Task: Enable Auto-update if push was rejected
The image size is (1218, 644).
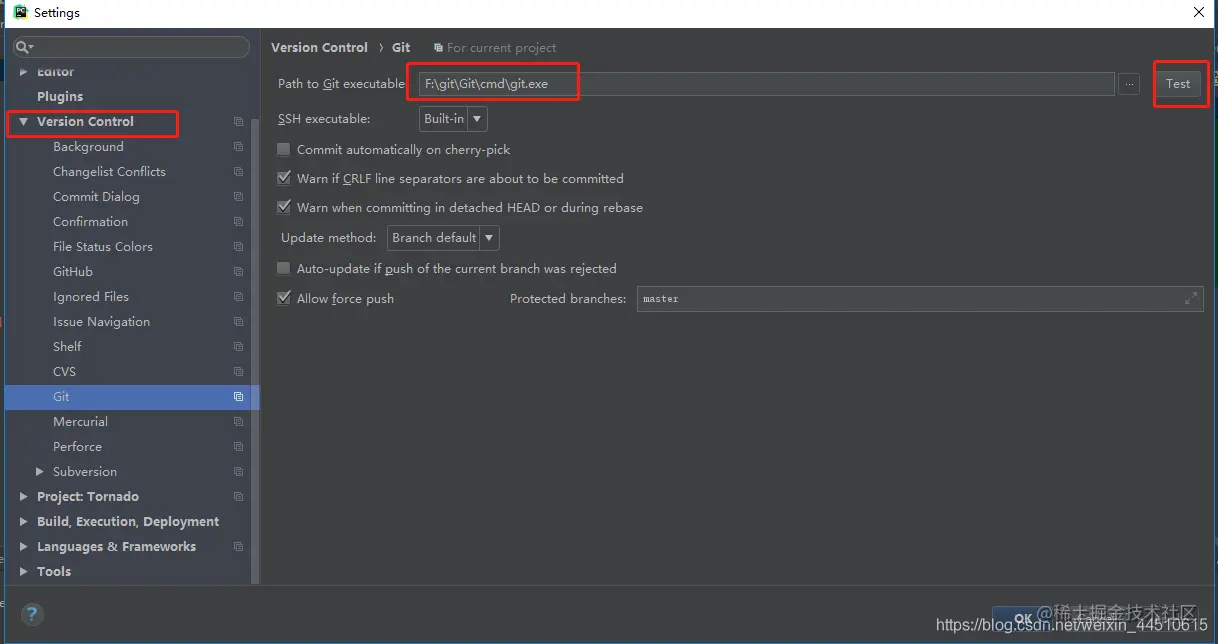Action: (x=284, y=268)
